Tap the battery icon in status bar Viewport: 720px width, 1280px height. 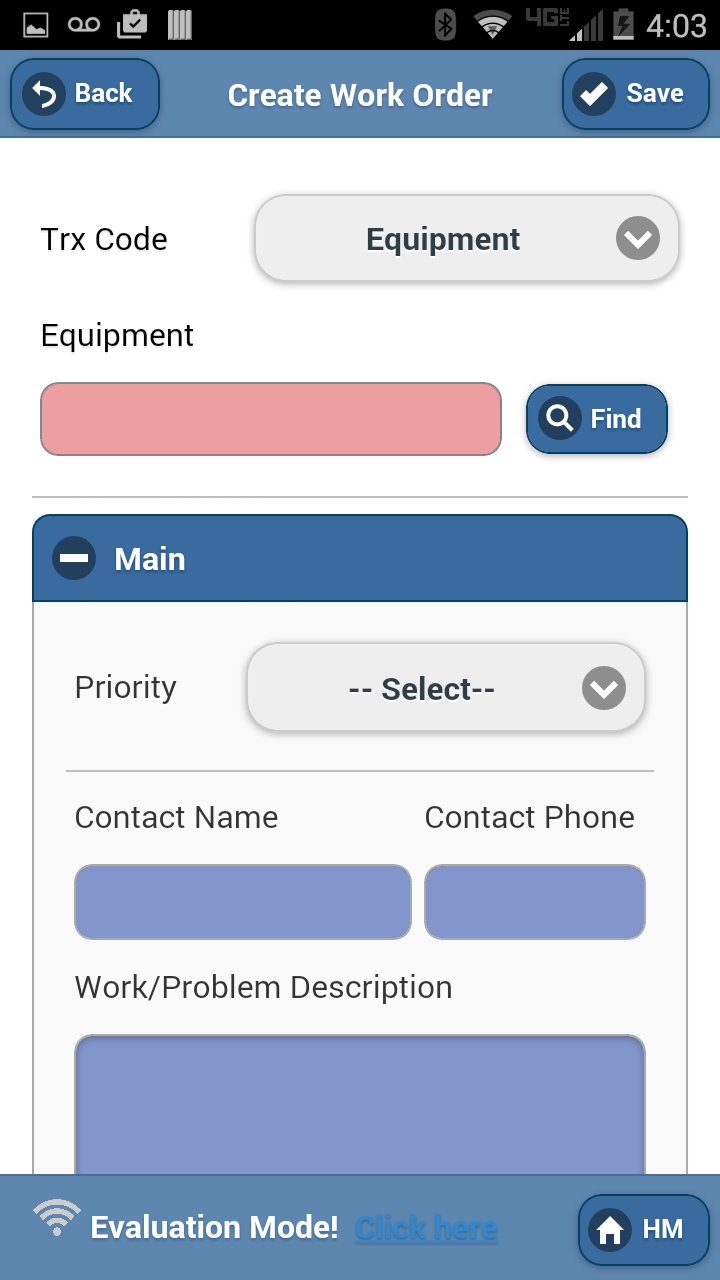pos(623,24)
